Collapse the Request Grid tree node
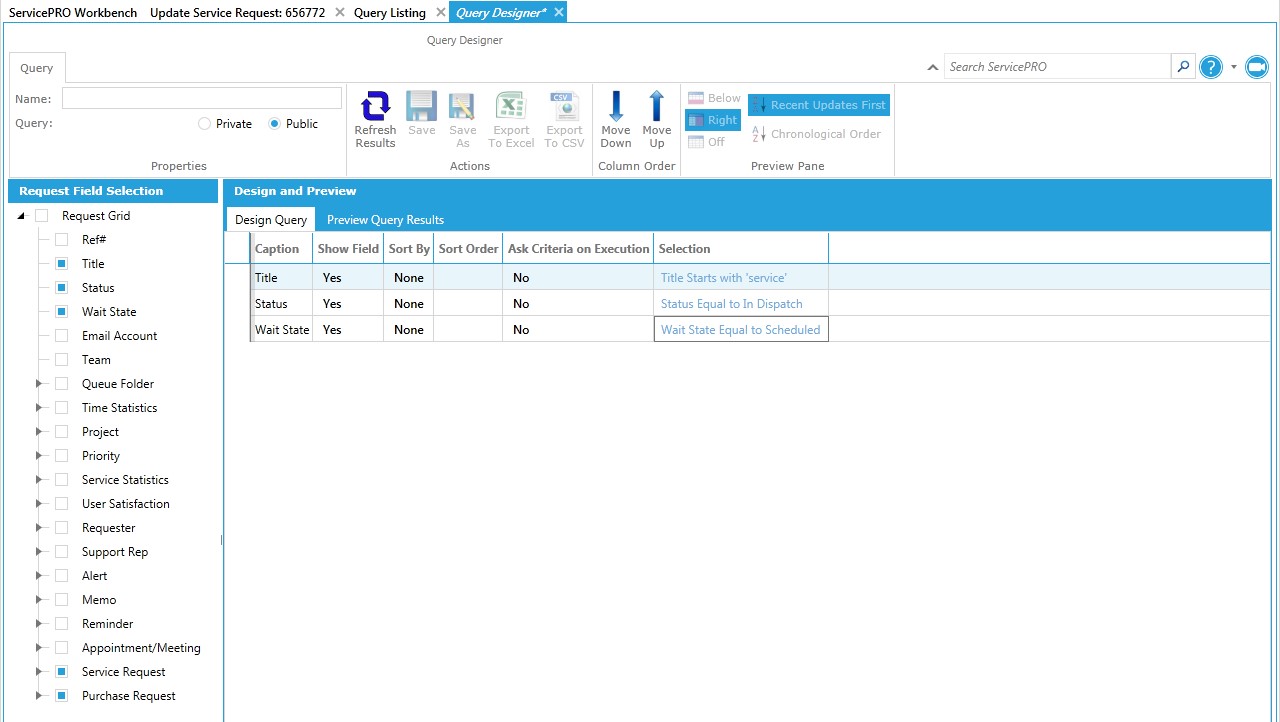Image resolution: width=1280 pixels, height=722 pixels. click(x=21, y=216)
